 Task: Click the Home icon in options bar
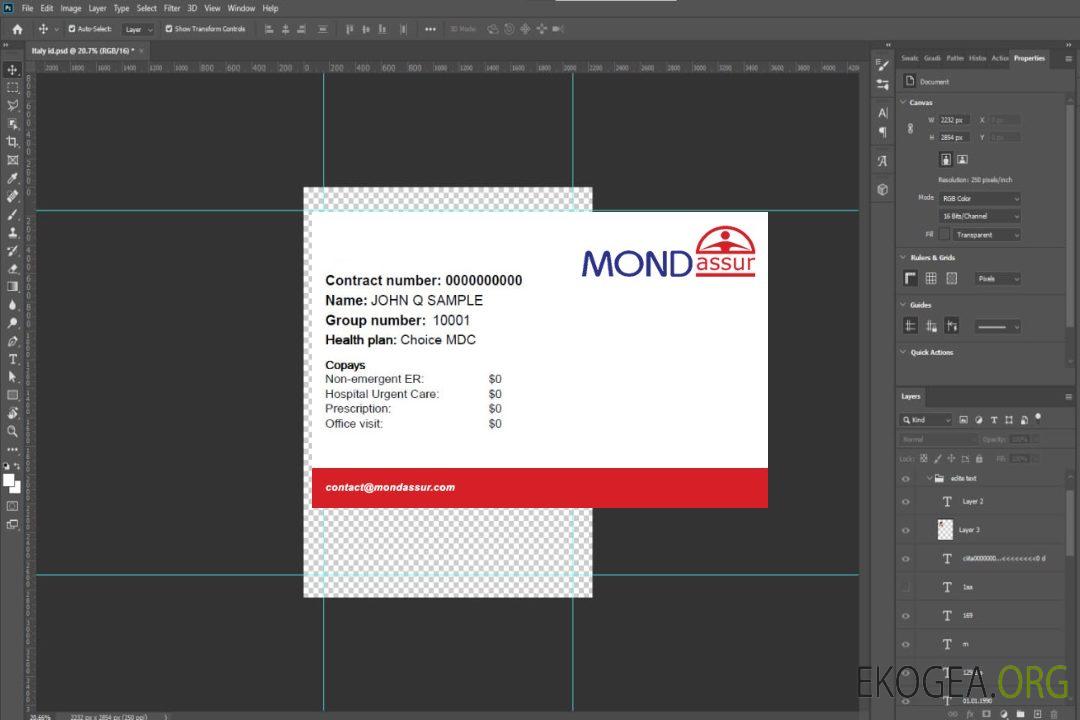pyautogui.click(x=17, y=29)
